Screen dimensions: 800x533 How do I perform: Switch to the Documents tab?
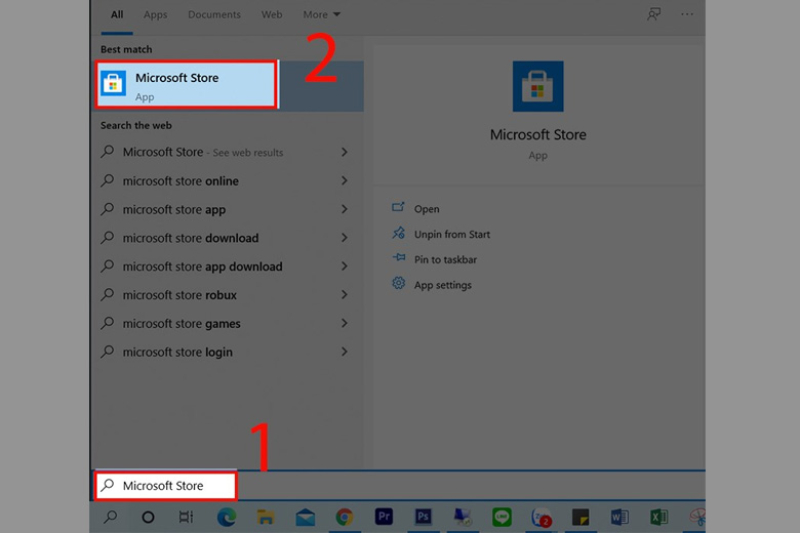[214, 14]
